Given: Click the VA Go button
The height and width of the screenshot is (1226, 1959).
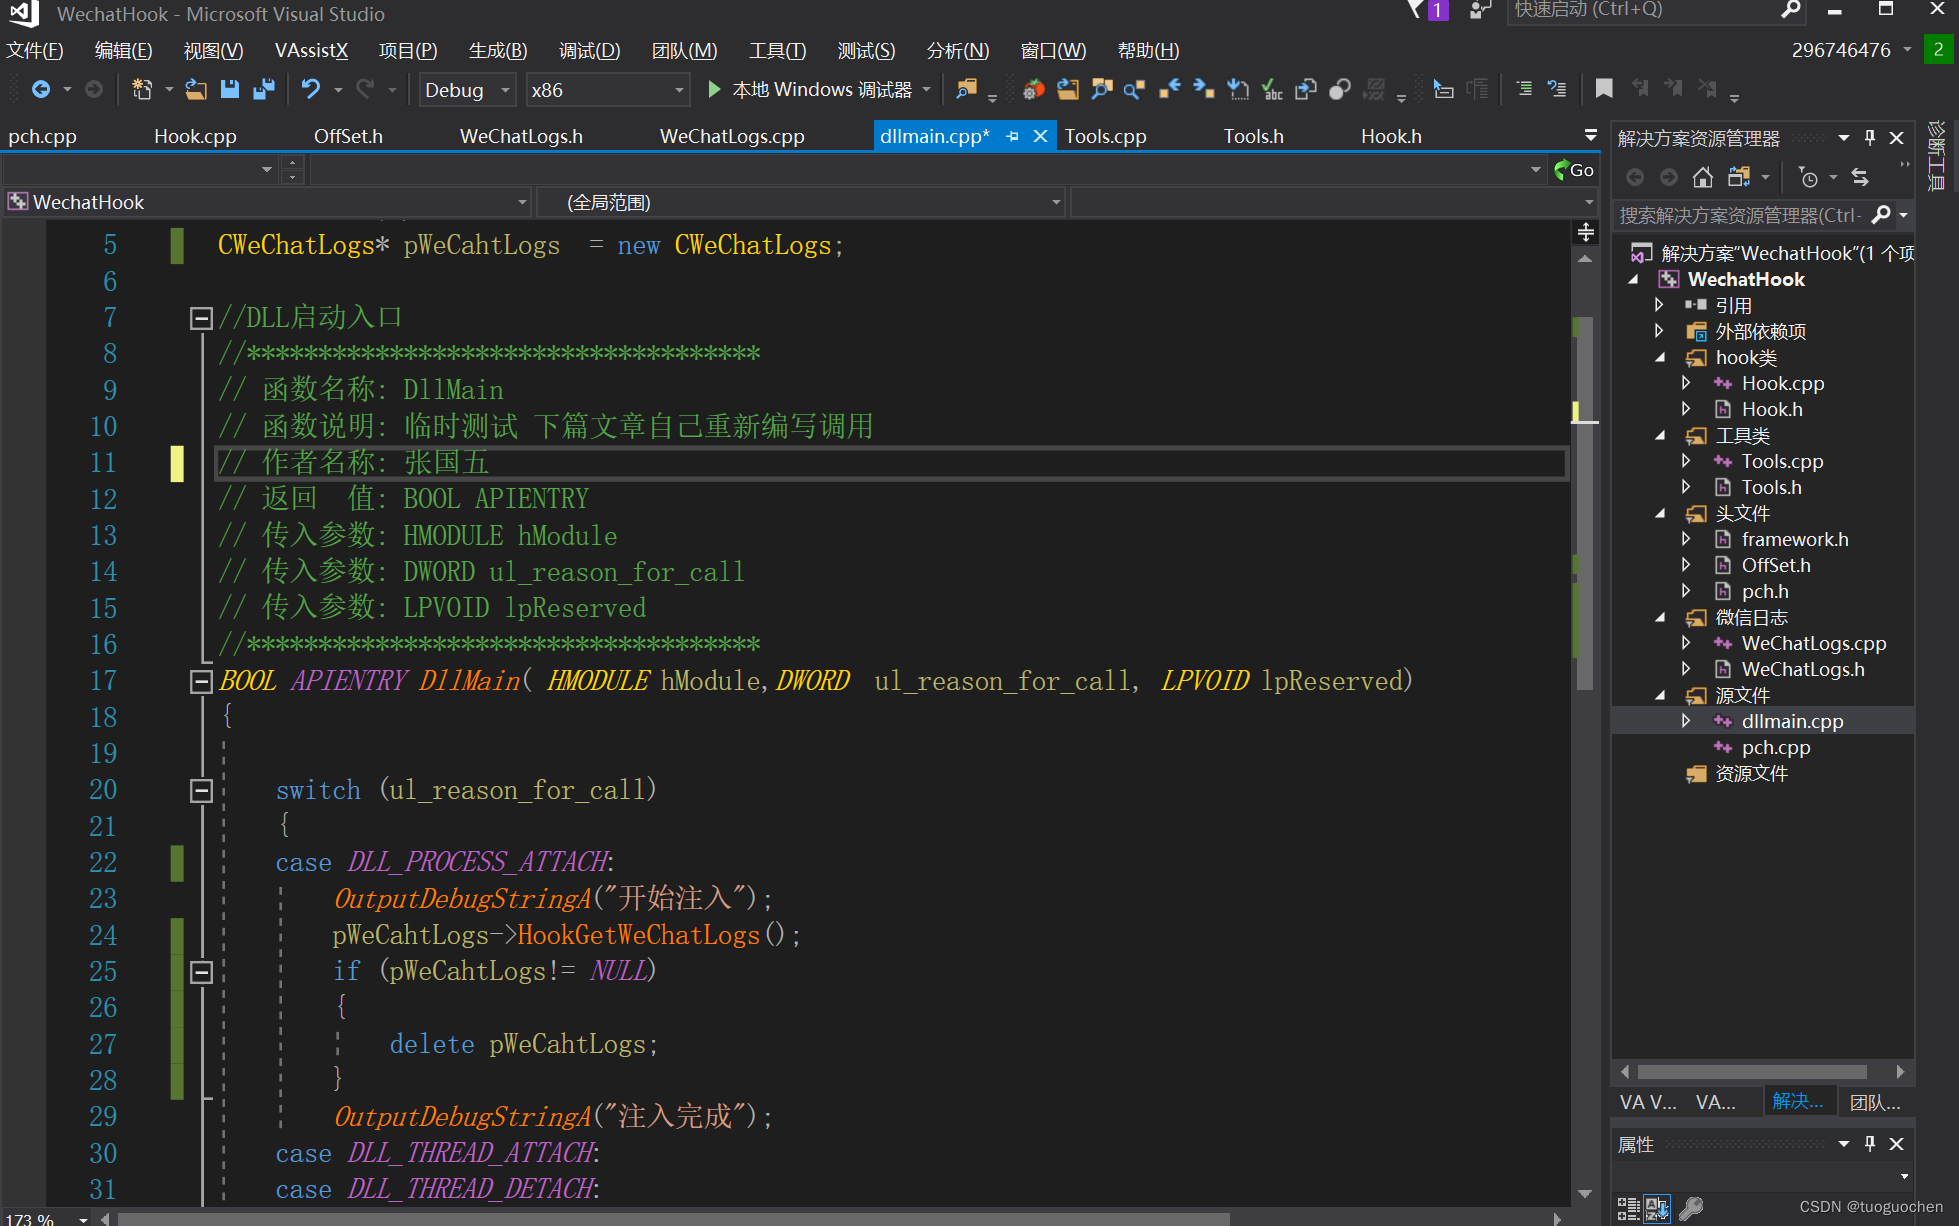Looking at the screenshot, I should 1575,170.
